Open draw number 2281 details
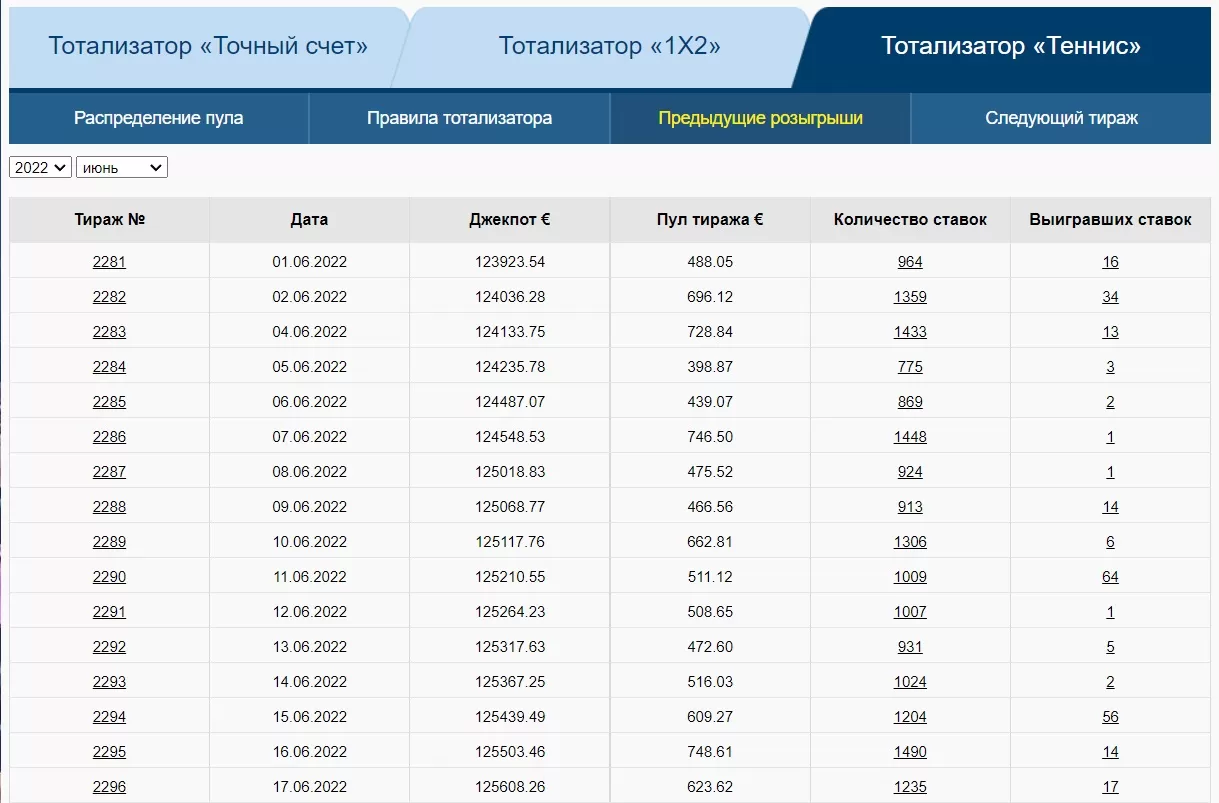 [x=109, y=261]
